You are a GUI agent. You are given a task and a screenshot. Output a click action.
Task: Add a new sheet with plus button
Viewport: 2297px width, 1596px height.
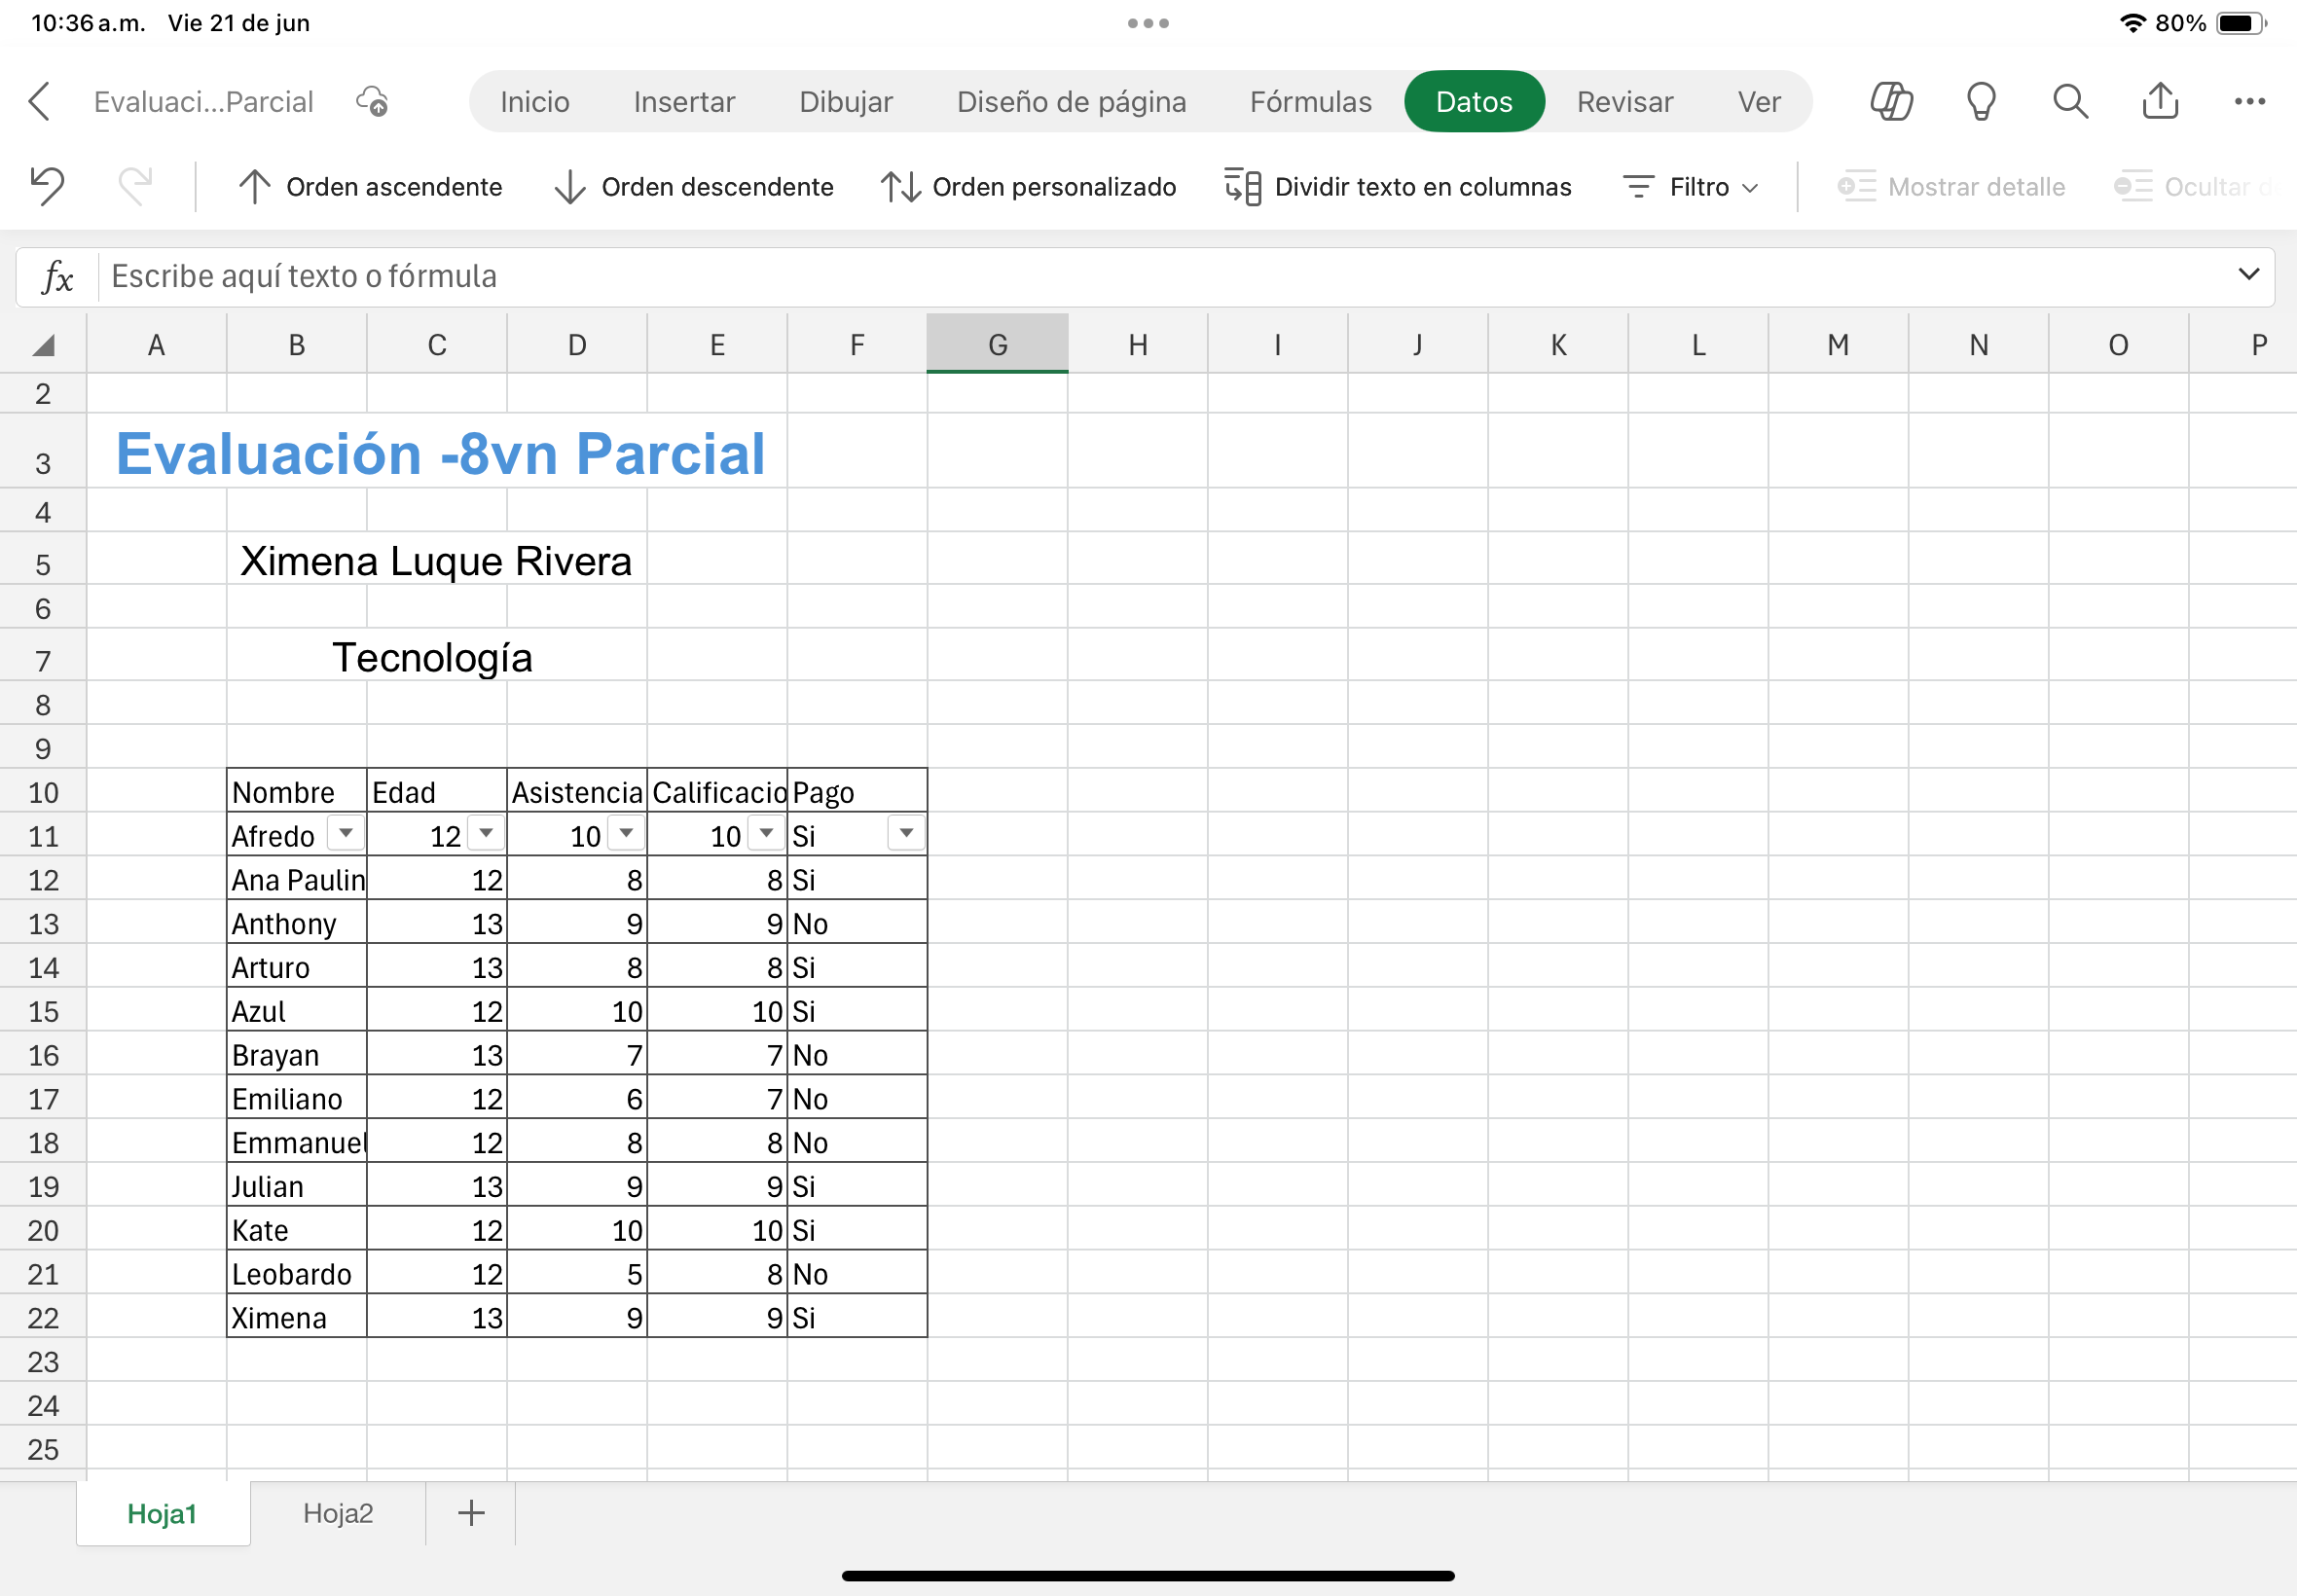(x=471, y=1513)
